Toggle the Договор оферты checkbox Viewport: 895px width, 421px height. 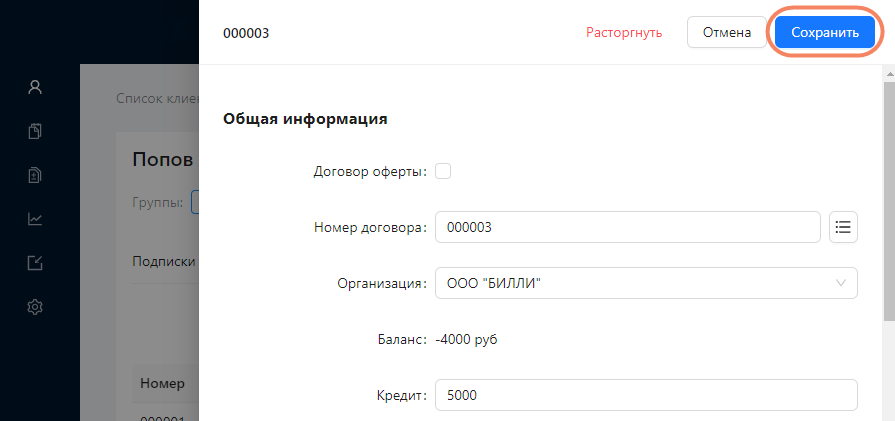[443, 171]
